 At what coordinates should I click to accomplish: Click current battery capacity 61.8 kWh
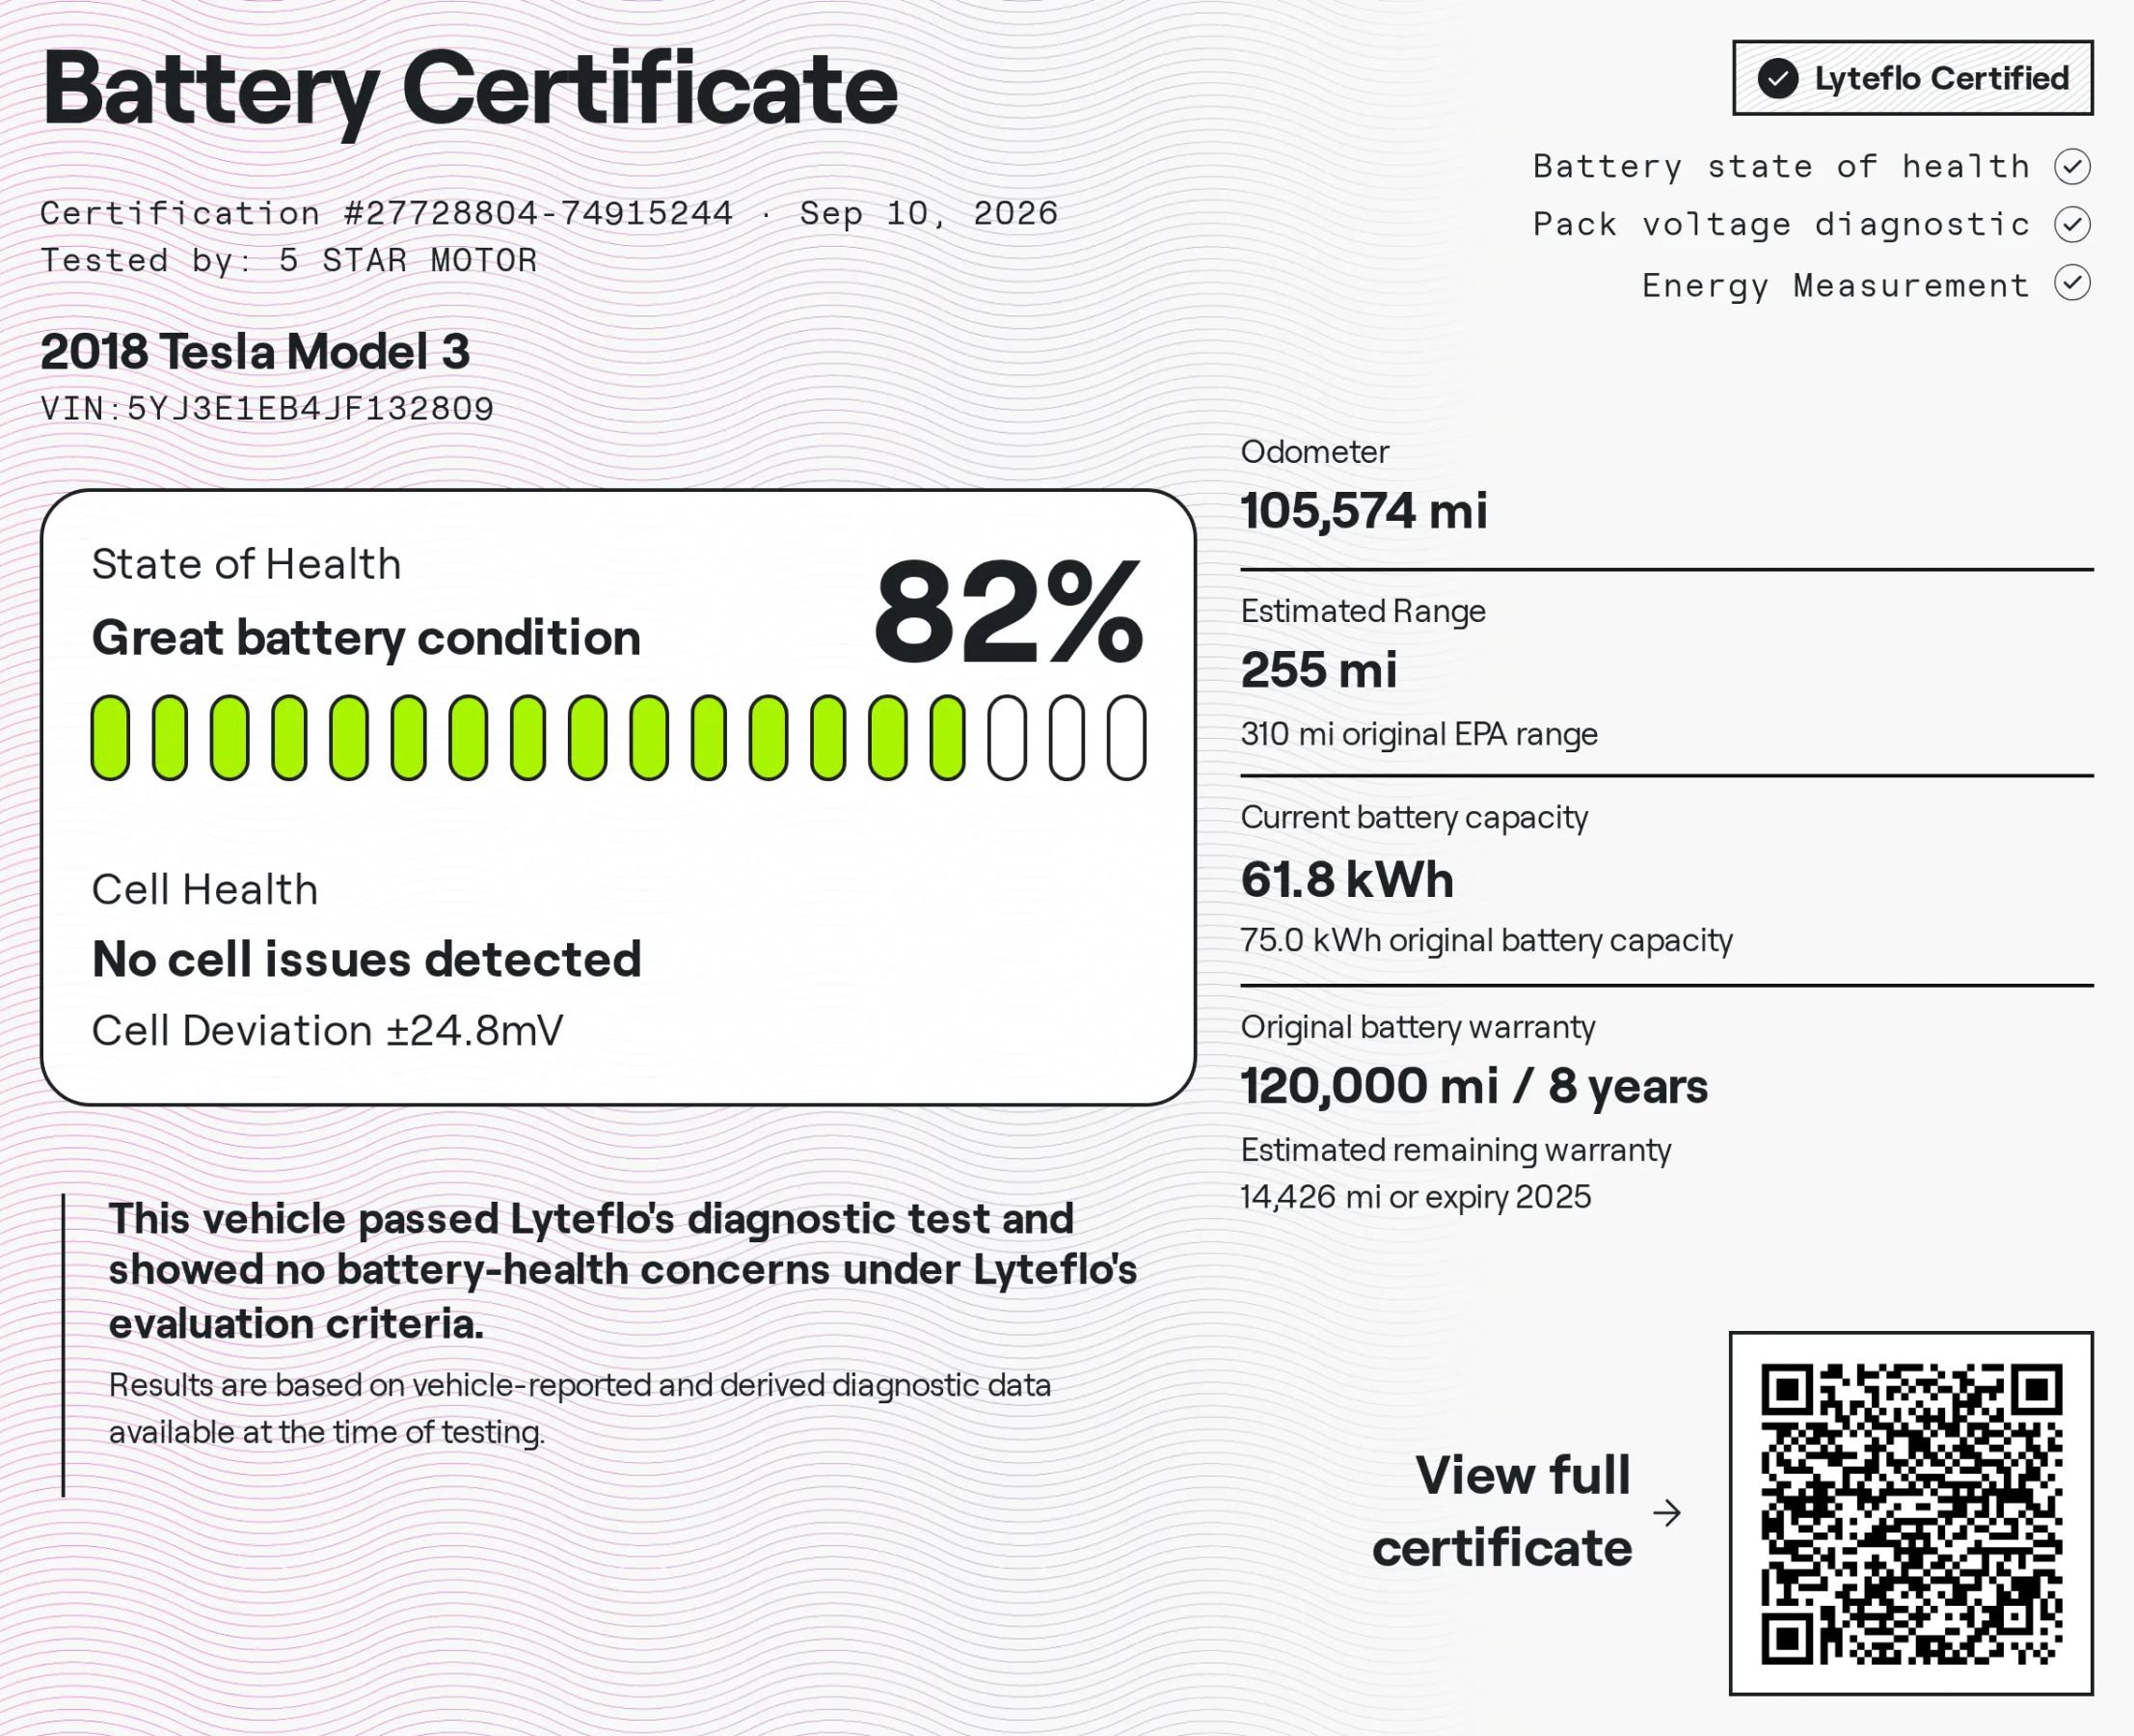(x=1347, y=880)
